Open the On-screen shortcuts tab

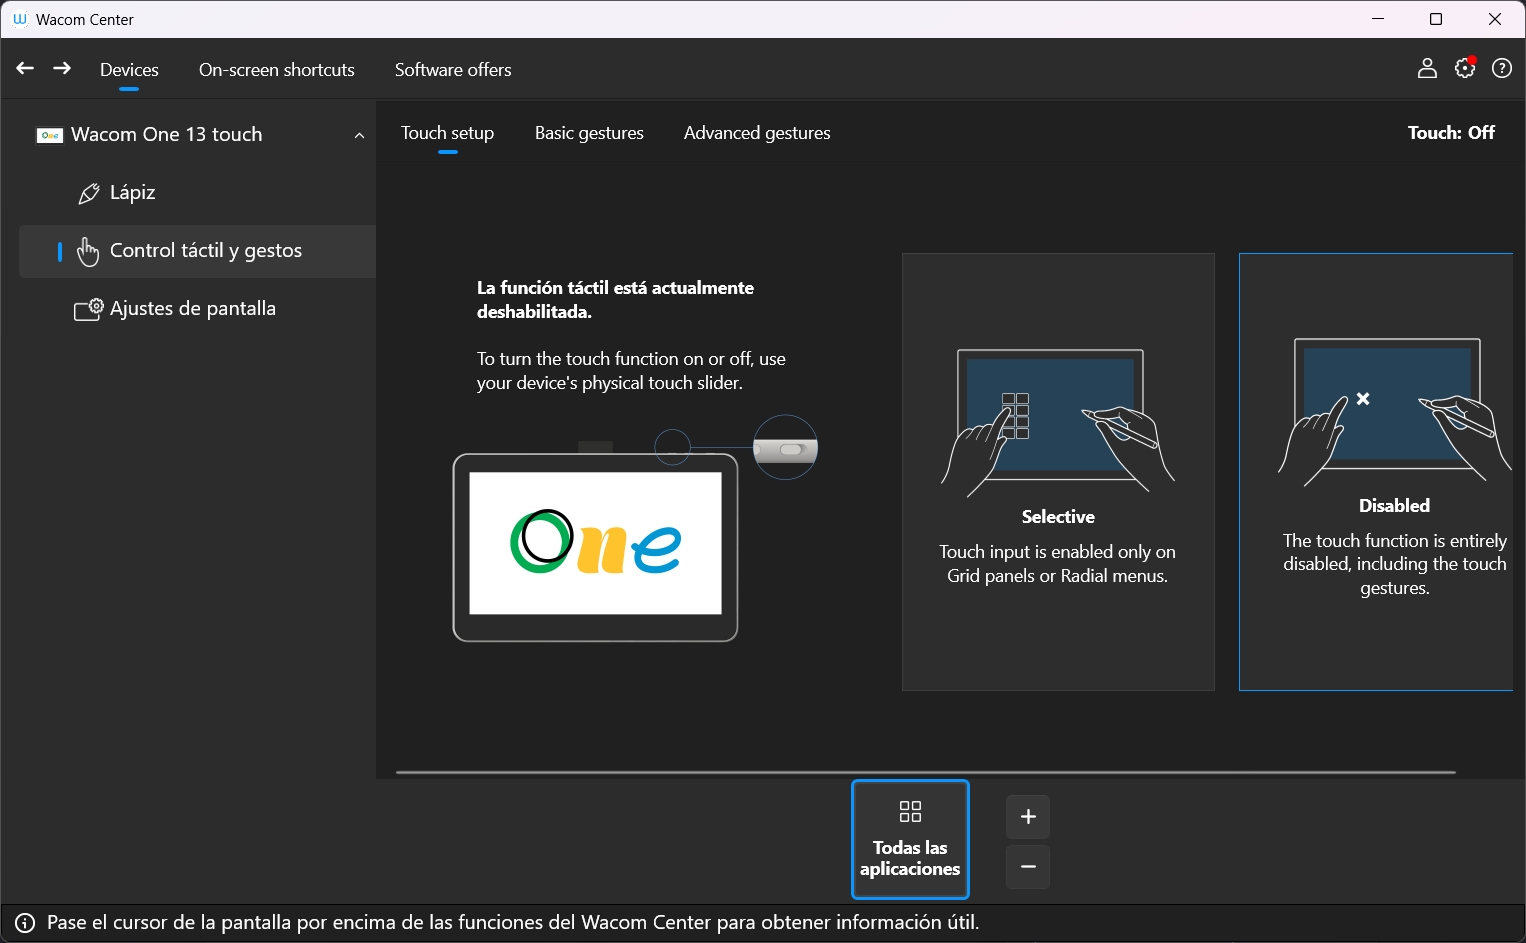click(x=277, y=70)
